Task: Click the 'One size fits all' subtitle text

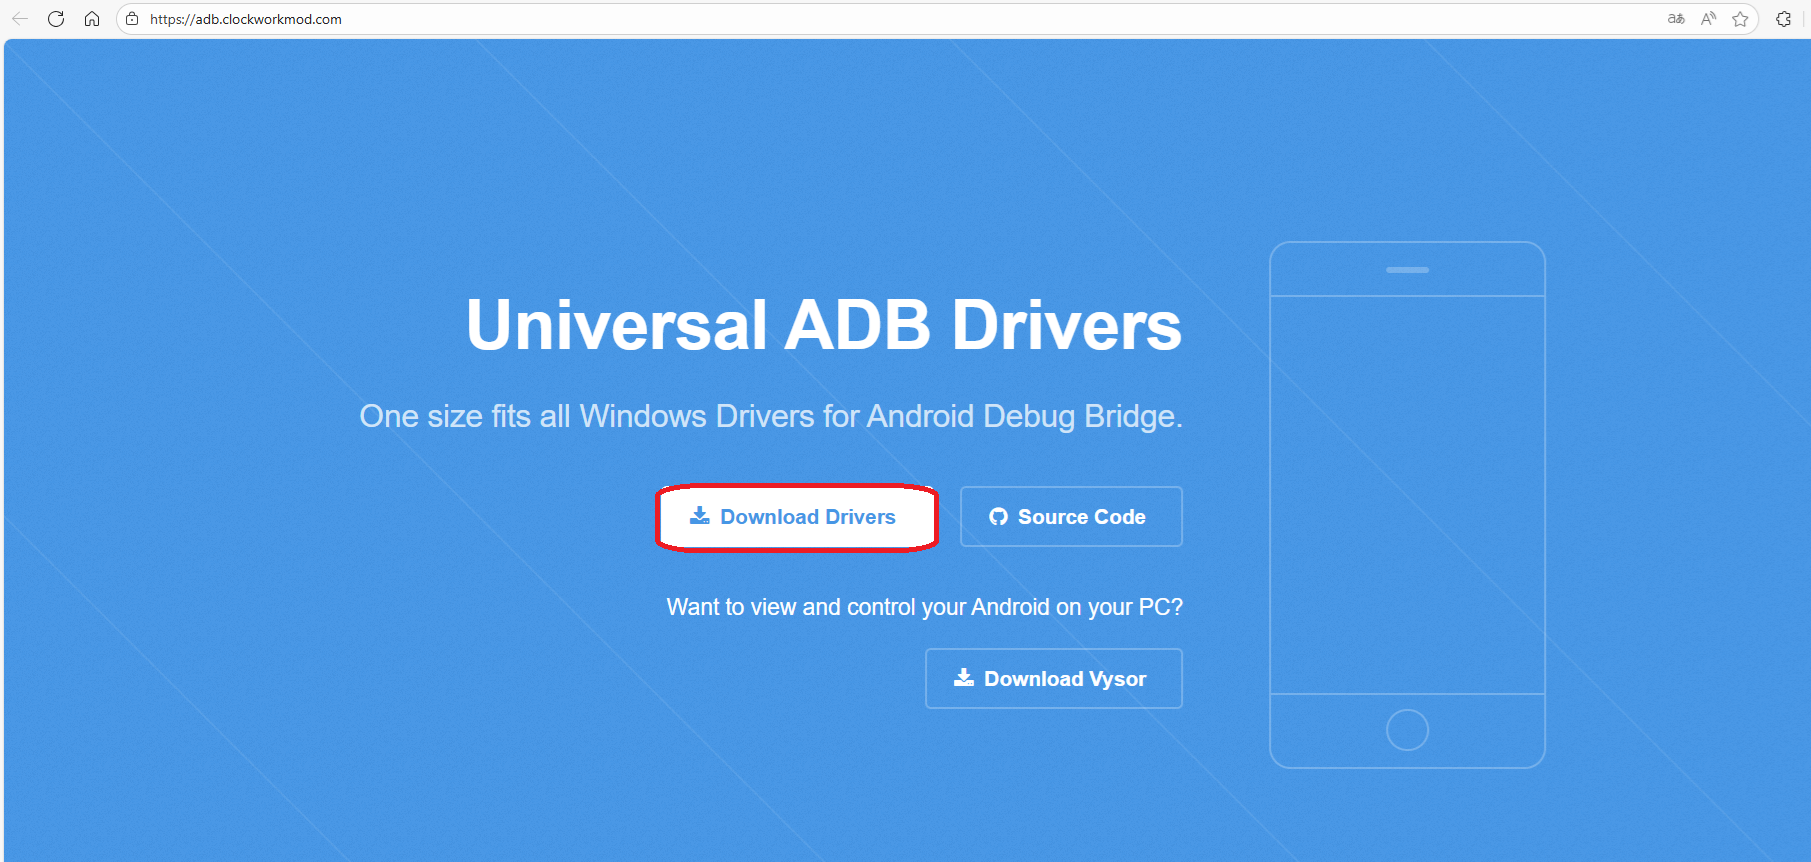Action: (x=770, y=416)
